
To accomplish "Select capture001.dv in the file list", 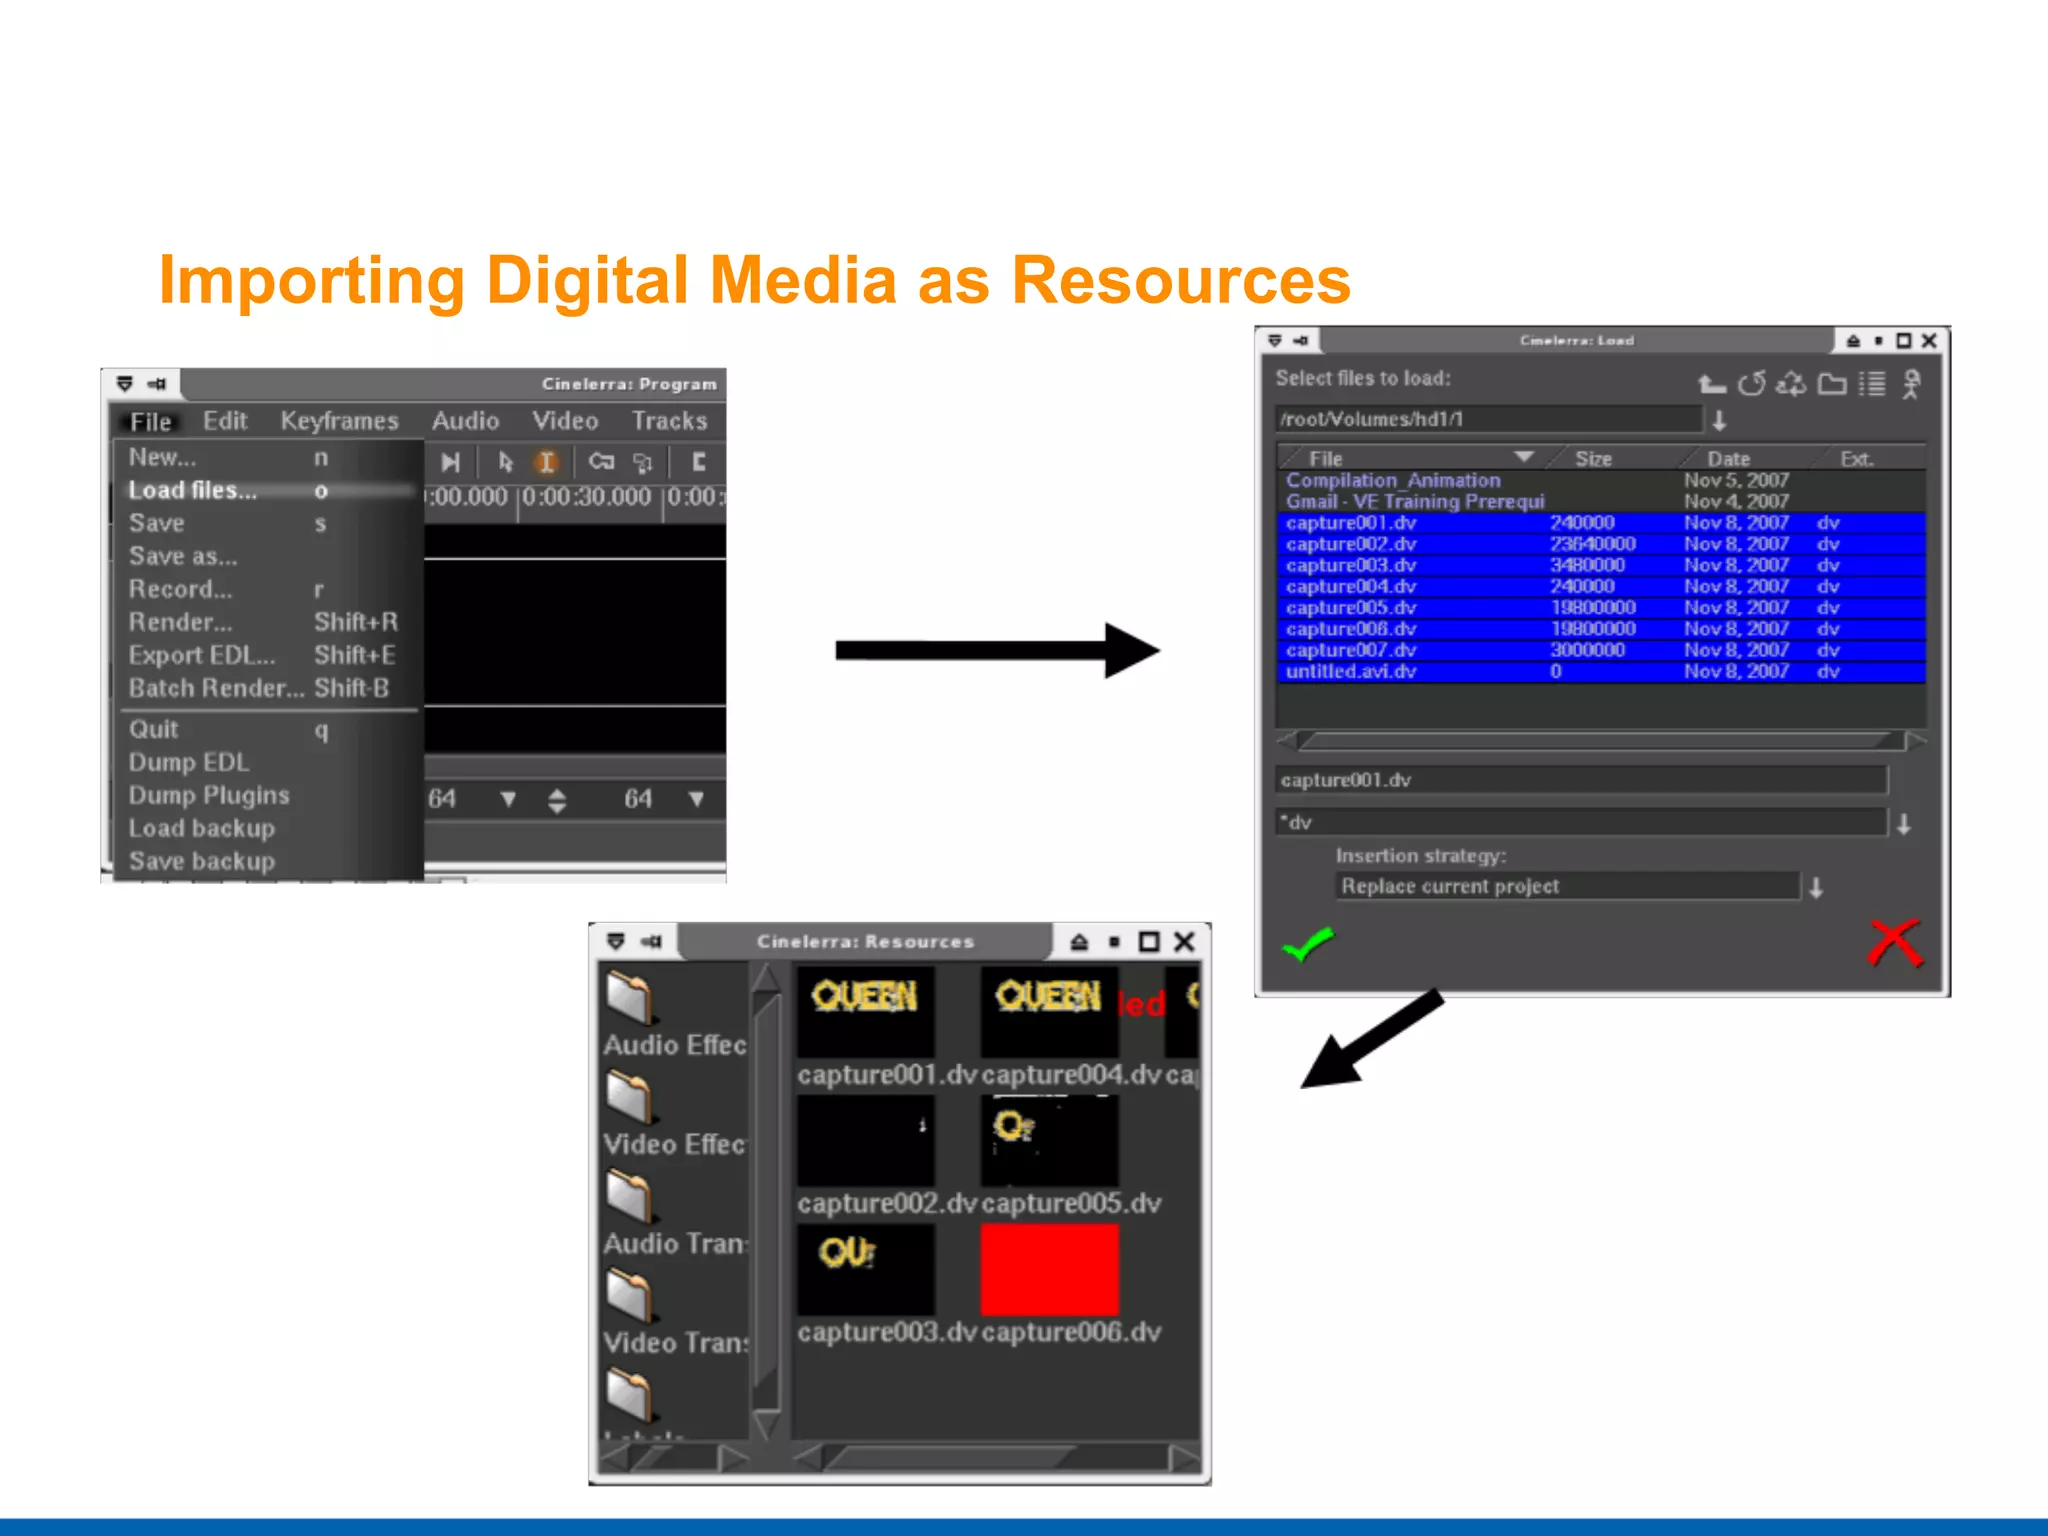I will coord(1601,523).
